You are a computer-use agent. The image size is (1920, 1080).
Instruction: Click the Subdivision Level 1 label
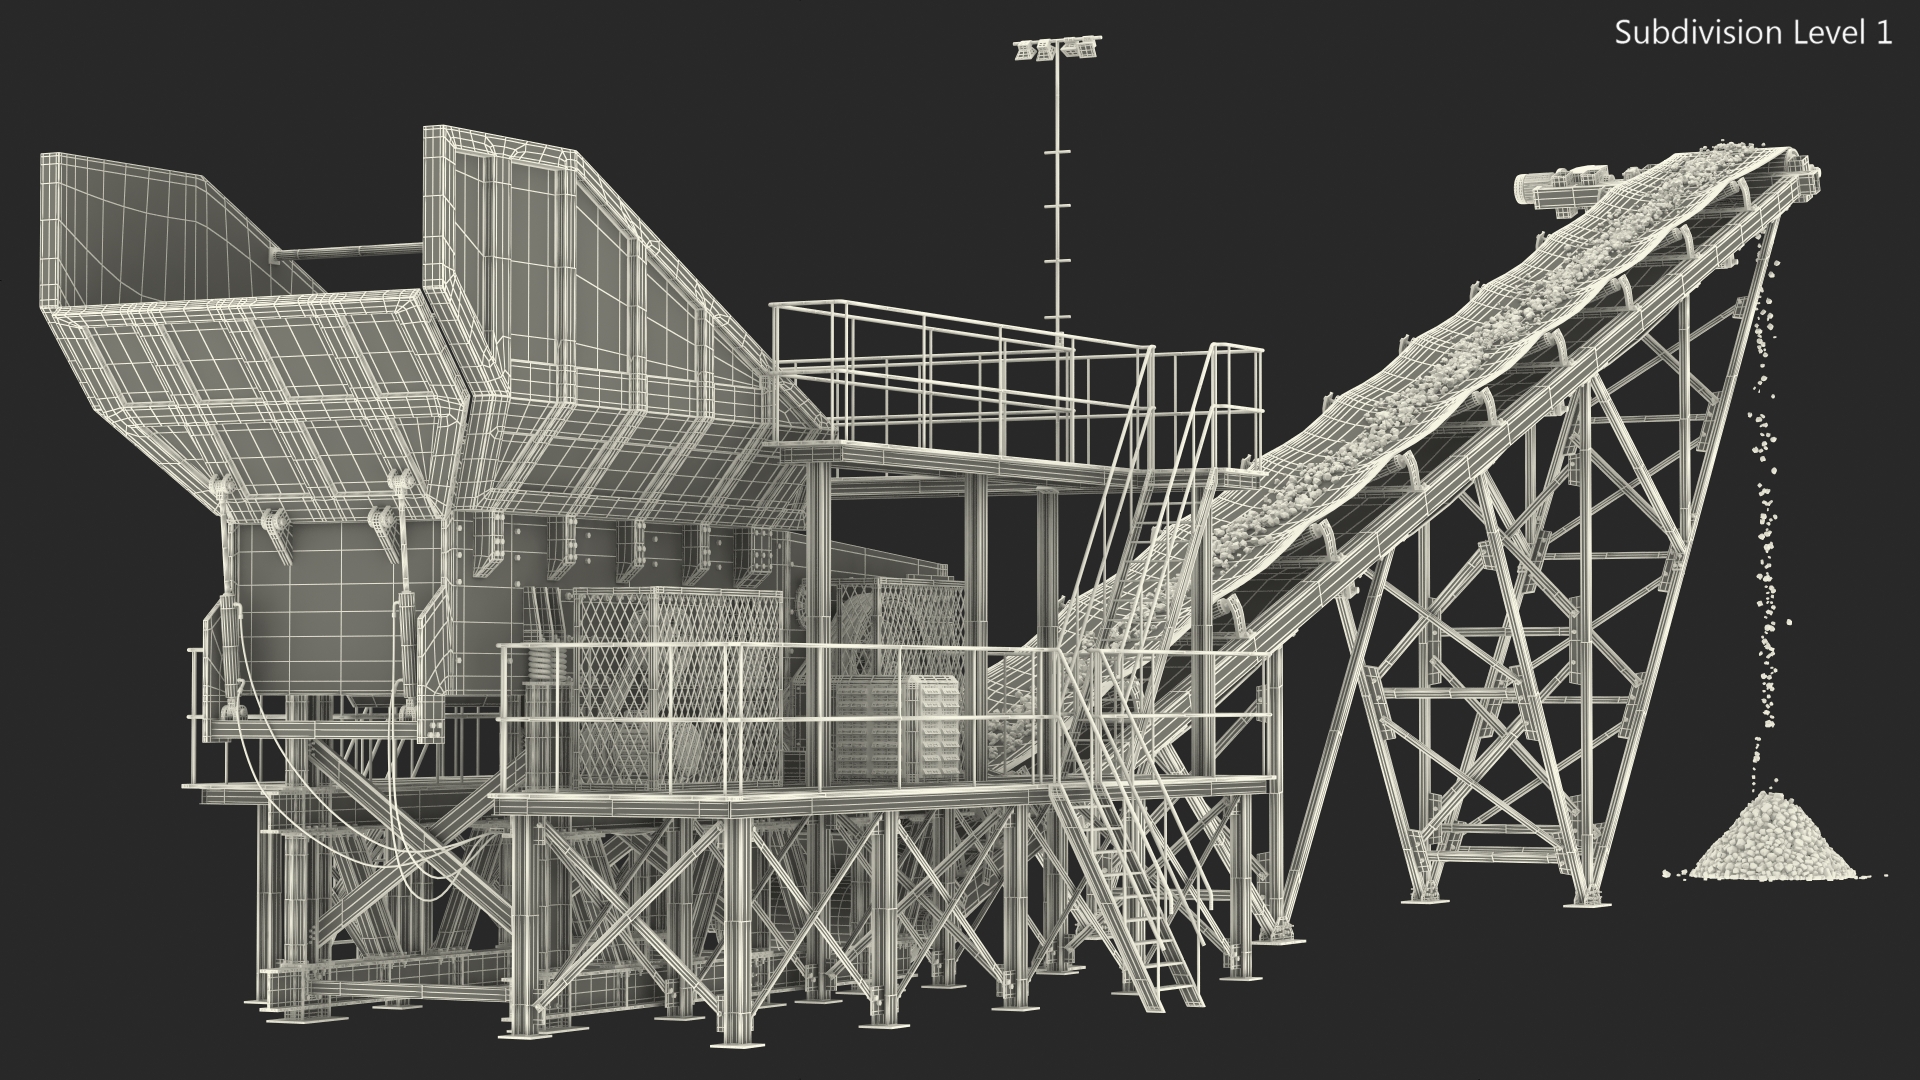1753,33
